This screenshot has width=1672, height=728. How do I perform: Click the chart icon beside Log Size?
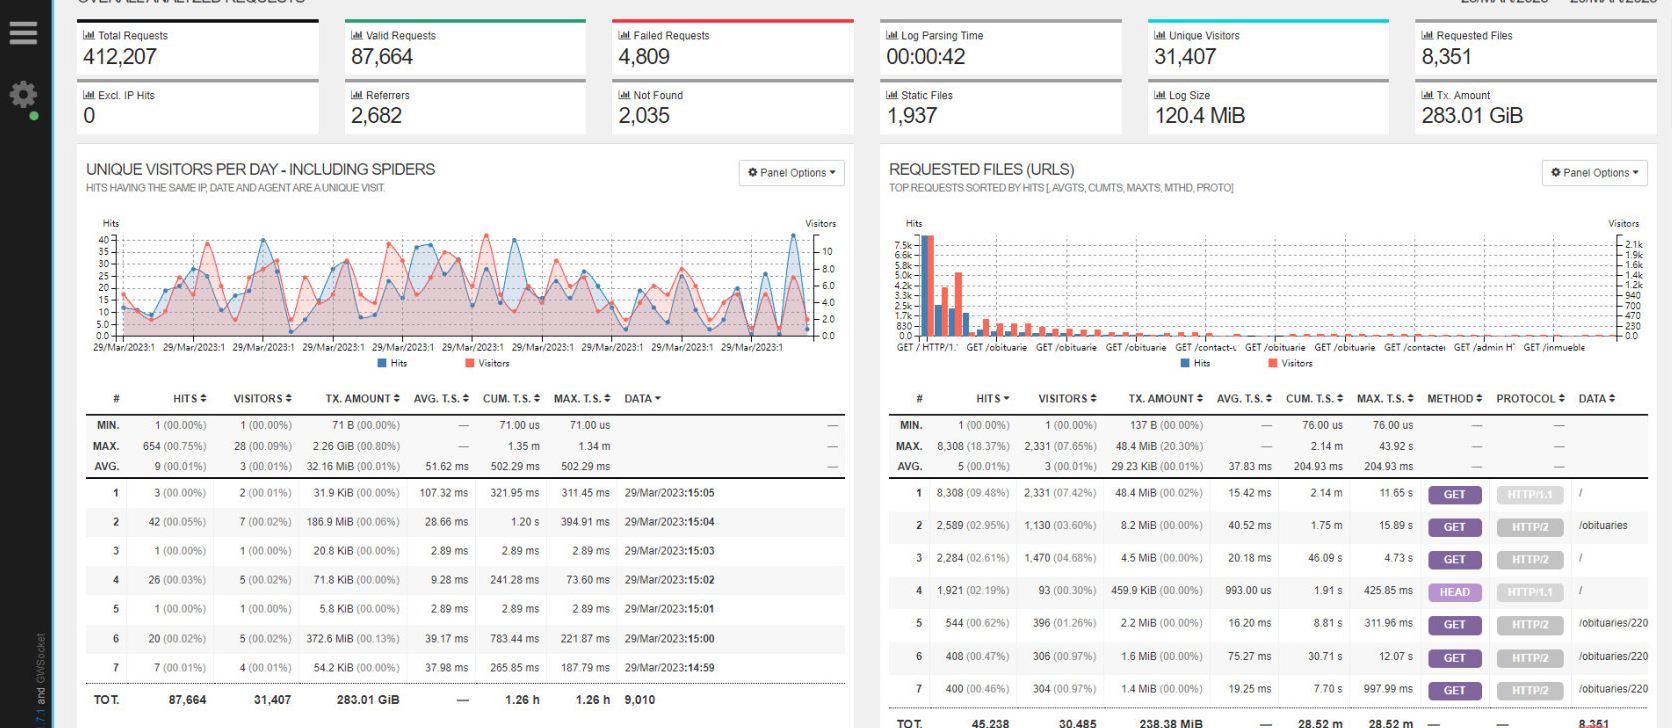tap(1160, 95)
